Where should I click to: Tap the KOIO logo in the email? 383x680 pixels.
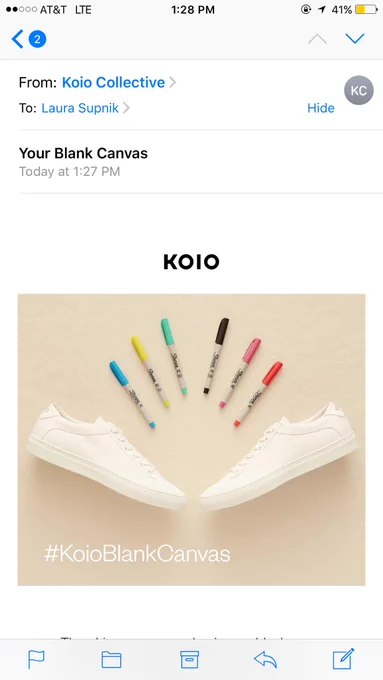[191, 262]
